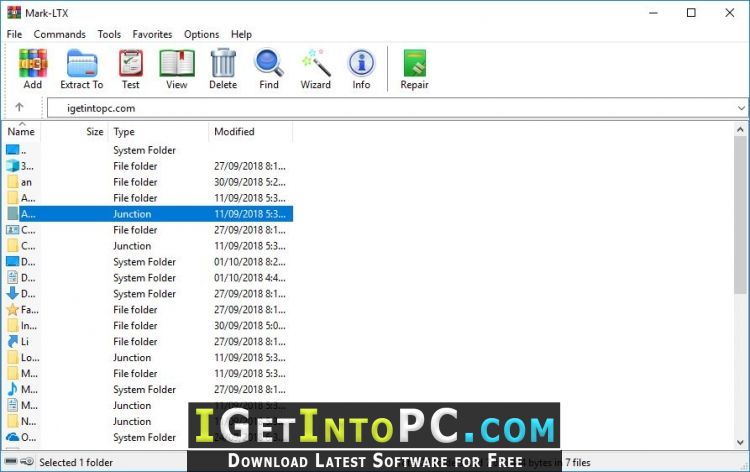Screen dimensions: 750x472
Task: Click the Extract To toolbar icon
Action: (x=82, y=63)
